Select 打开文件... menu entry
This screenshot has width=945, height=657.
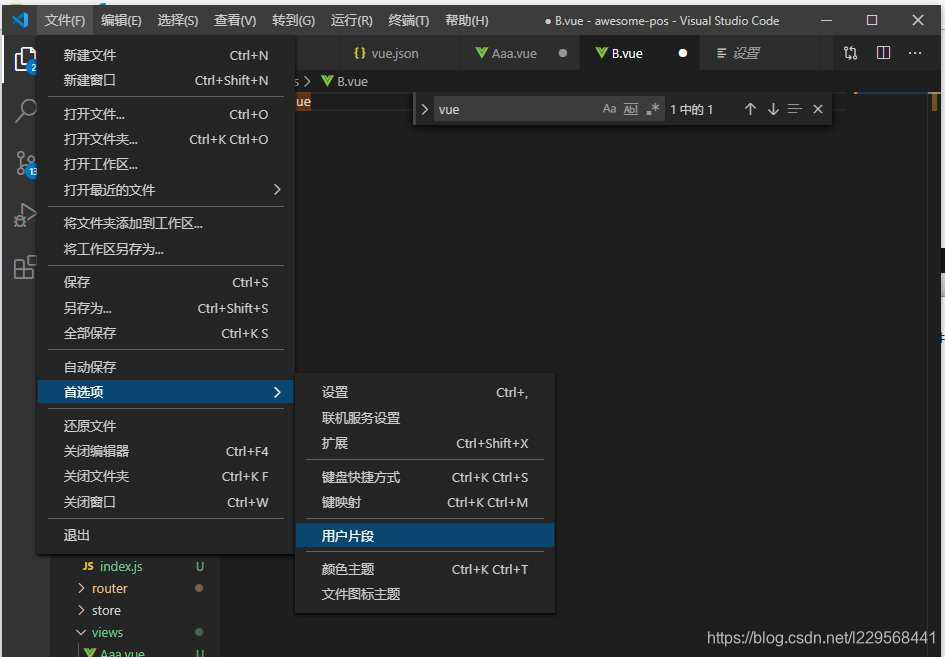click(x=166, y=114)
